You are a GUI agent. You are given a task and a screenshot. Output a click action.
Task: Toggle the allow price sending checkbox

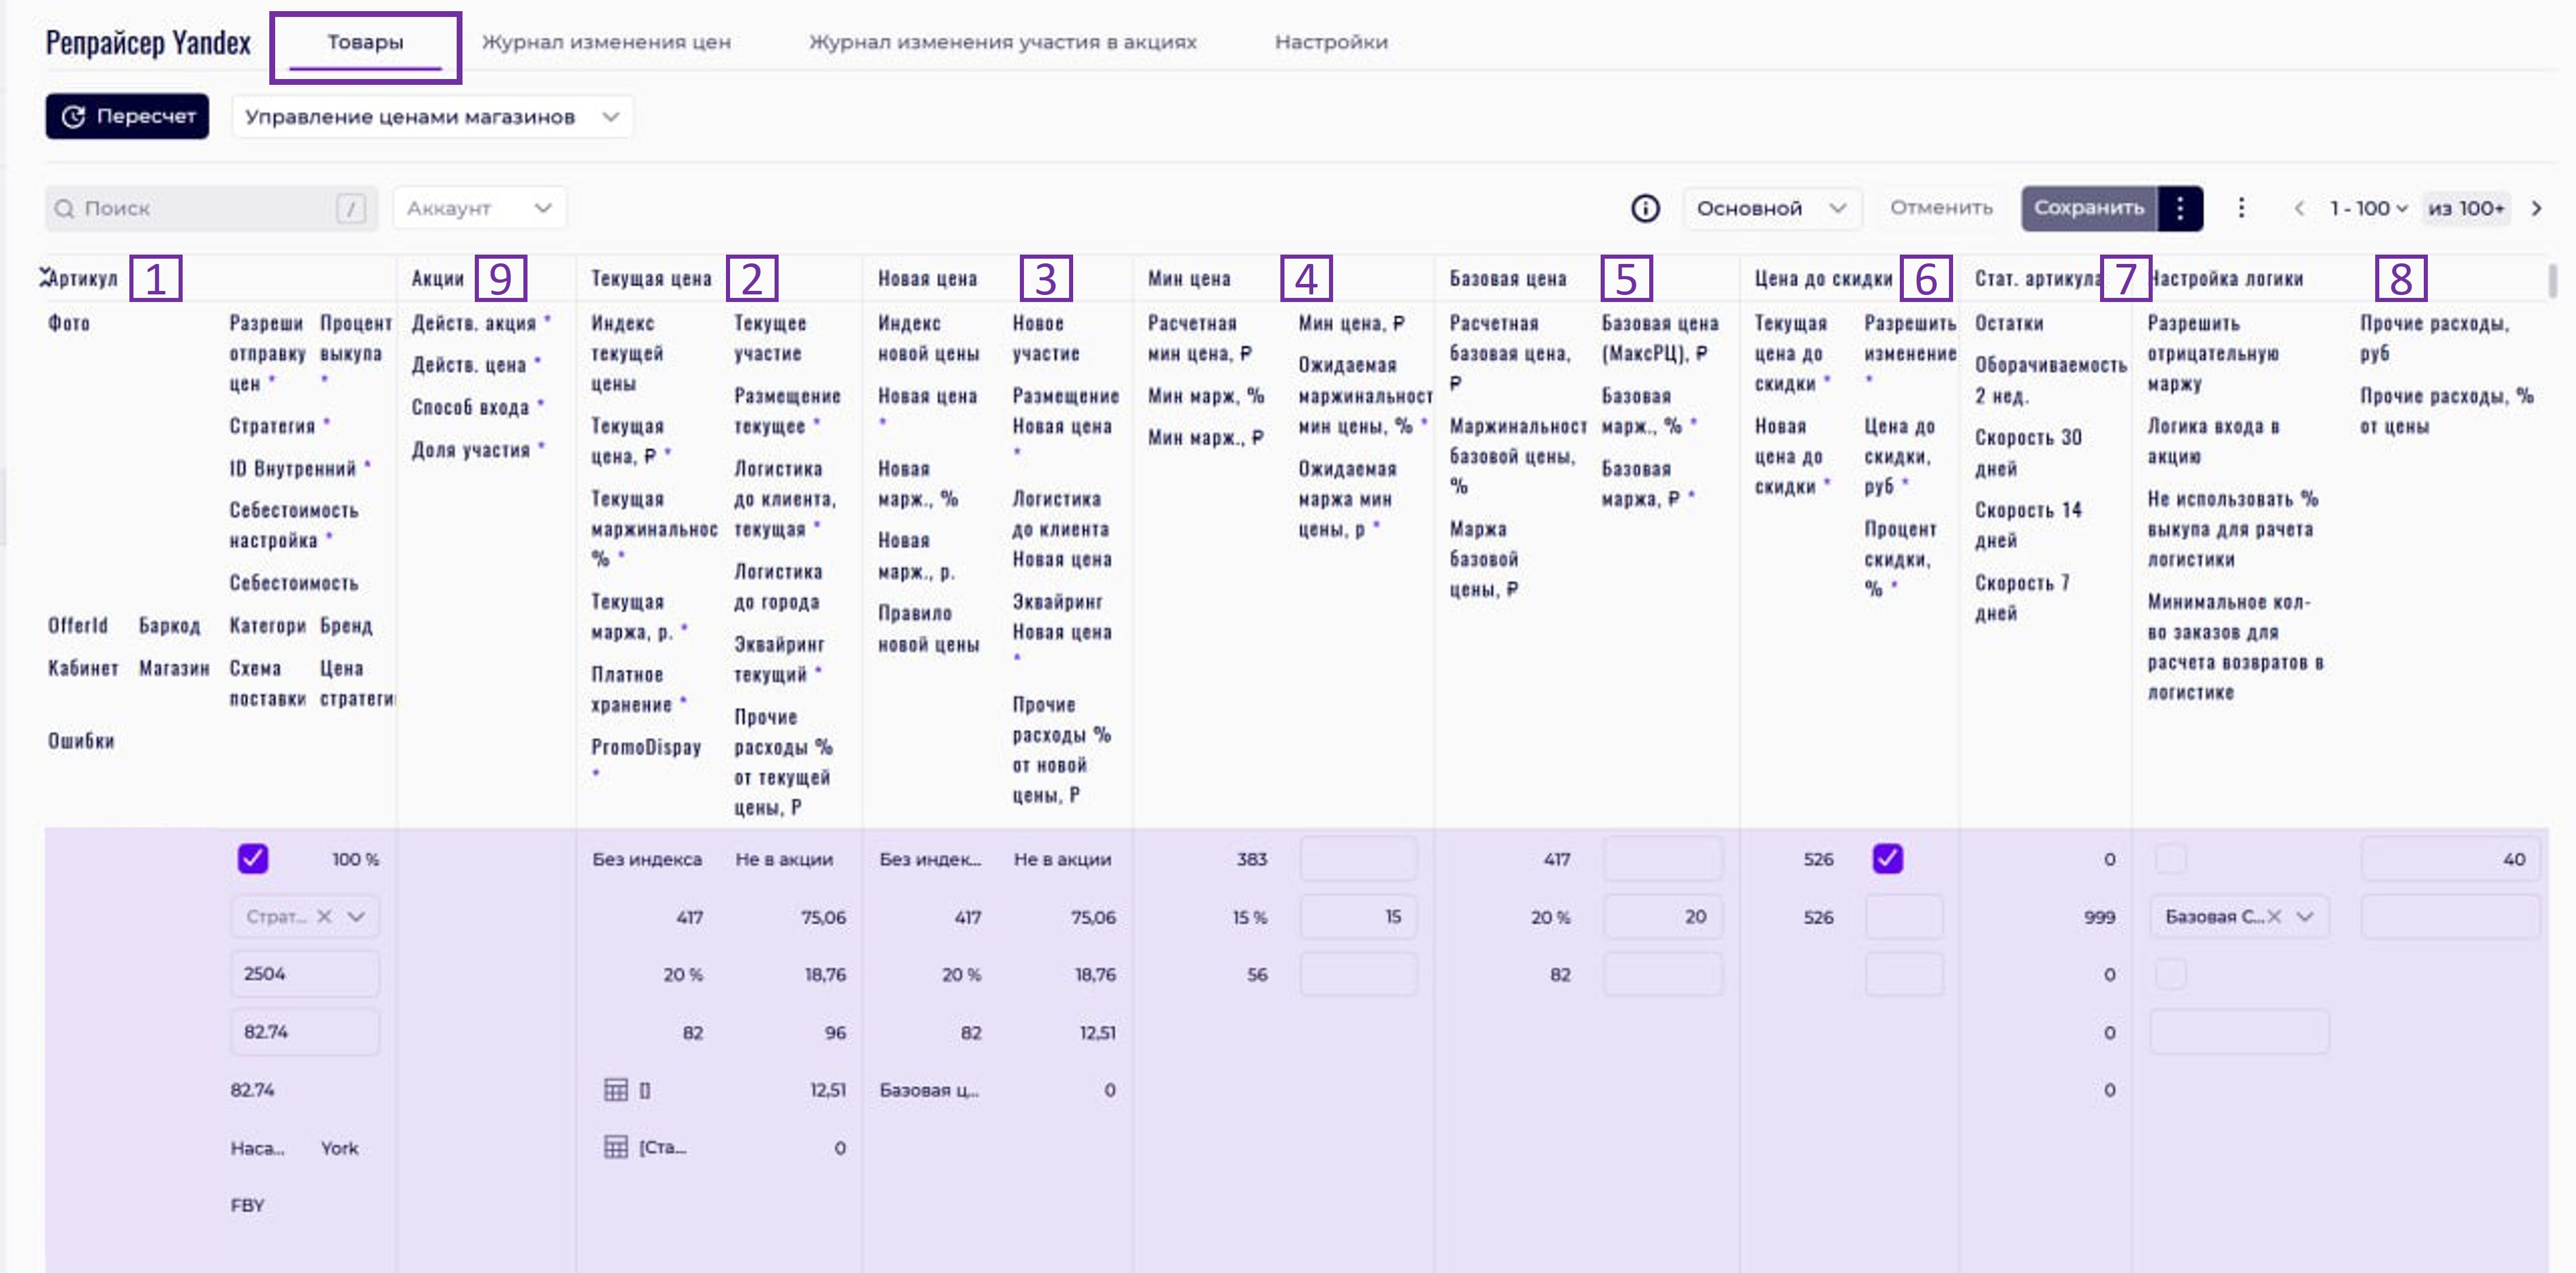[253, 858]
